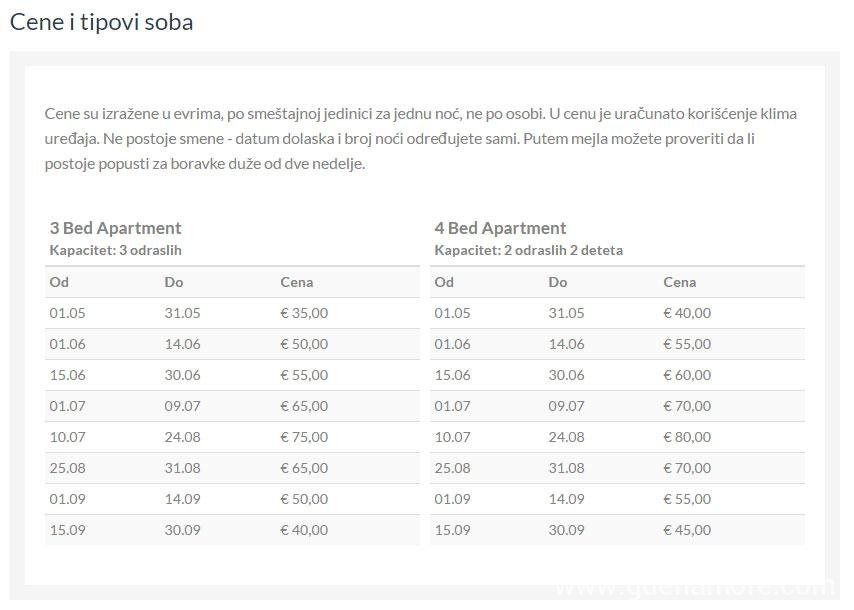
Task: Click the 3 Bed Apartment "Cena" column header
Action: (x=298, y=282)
